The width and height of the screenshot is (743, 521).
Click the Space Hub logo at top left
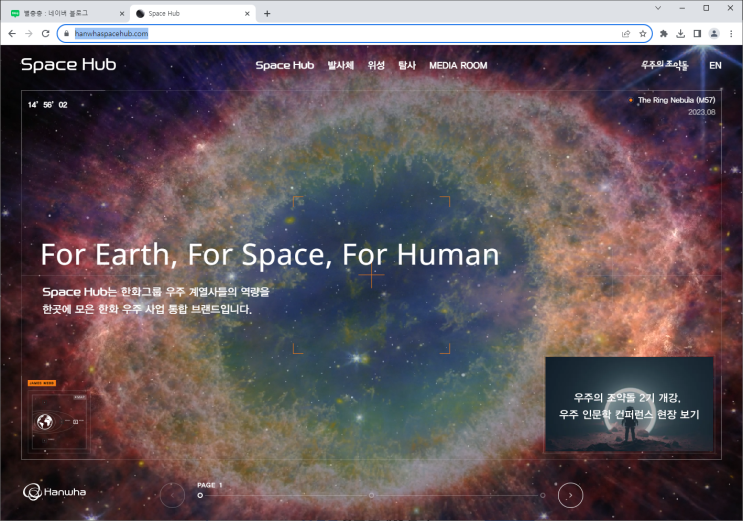pyautogui.click(x=69, y=64)
